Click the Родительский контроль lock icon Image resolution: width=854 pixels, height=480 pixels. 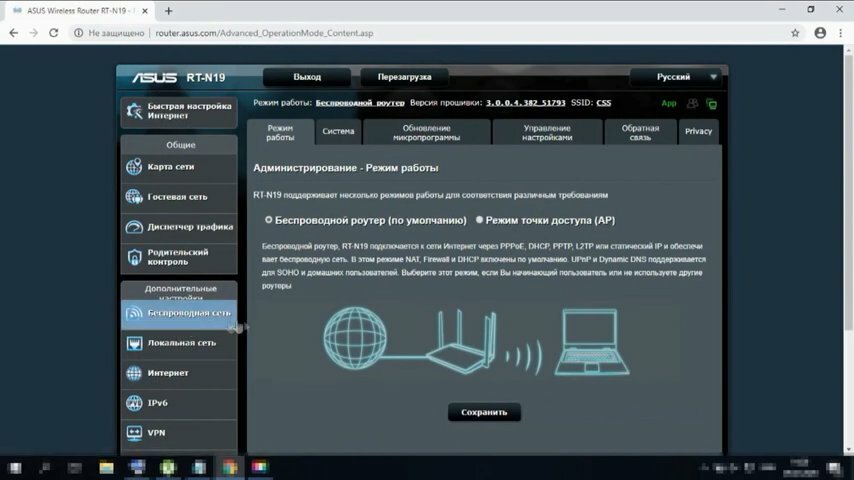tap(134, 257)
